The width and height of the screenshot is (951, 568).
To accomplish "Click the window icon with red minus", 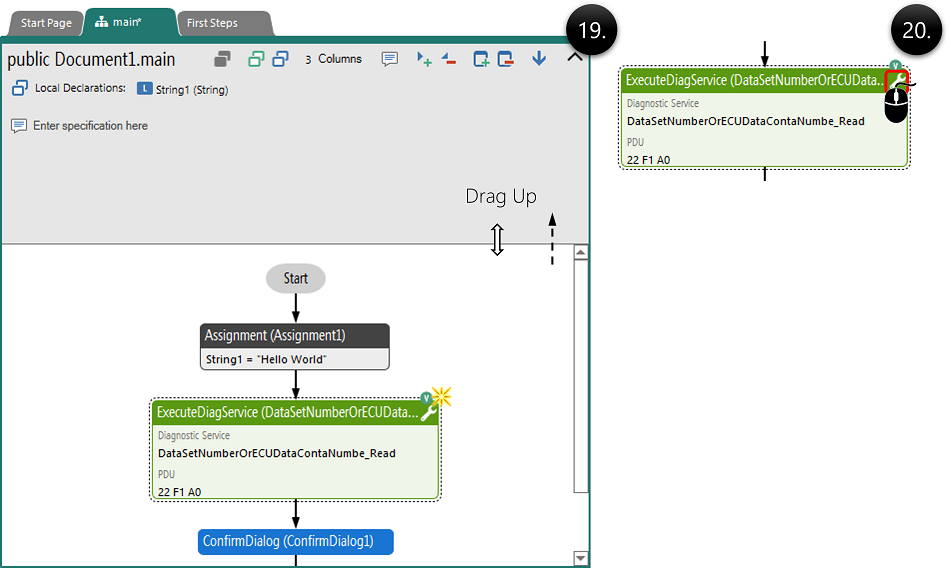I will click(506, 59).
